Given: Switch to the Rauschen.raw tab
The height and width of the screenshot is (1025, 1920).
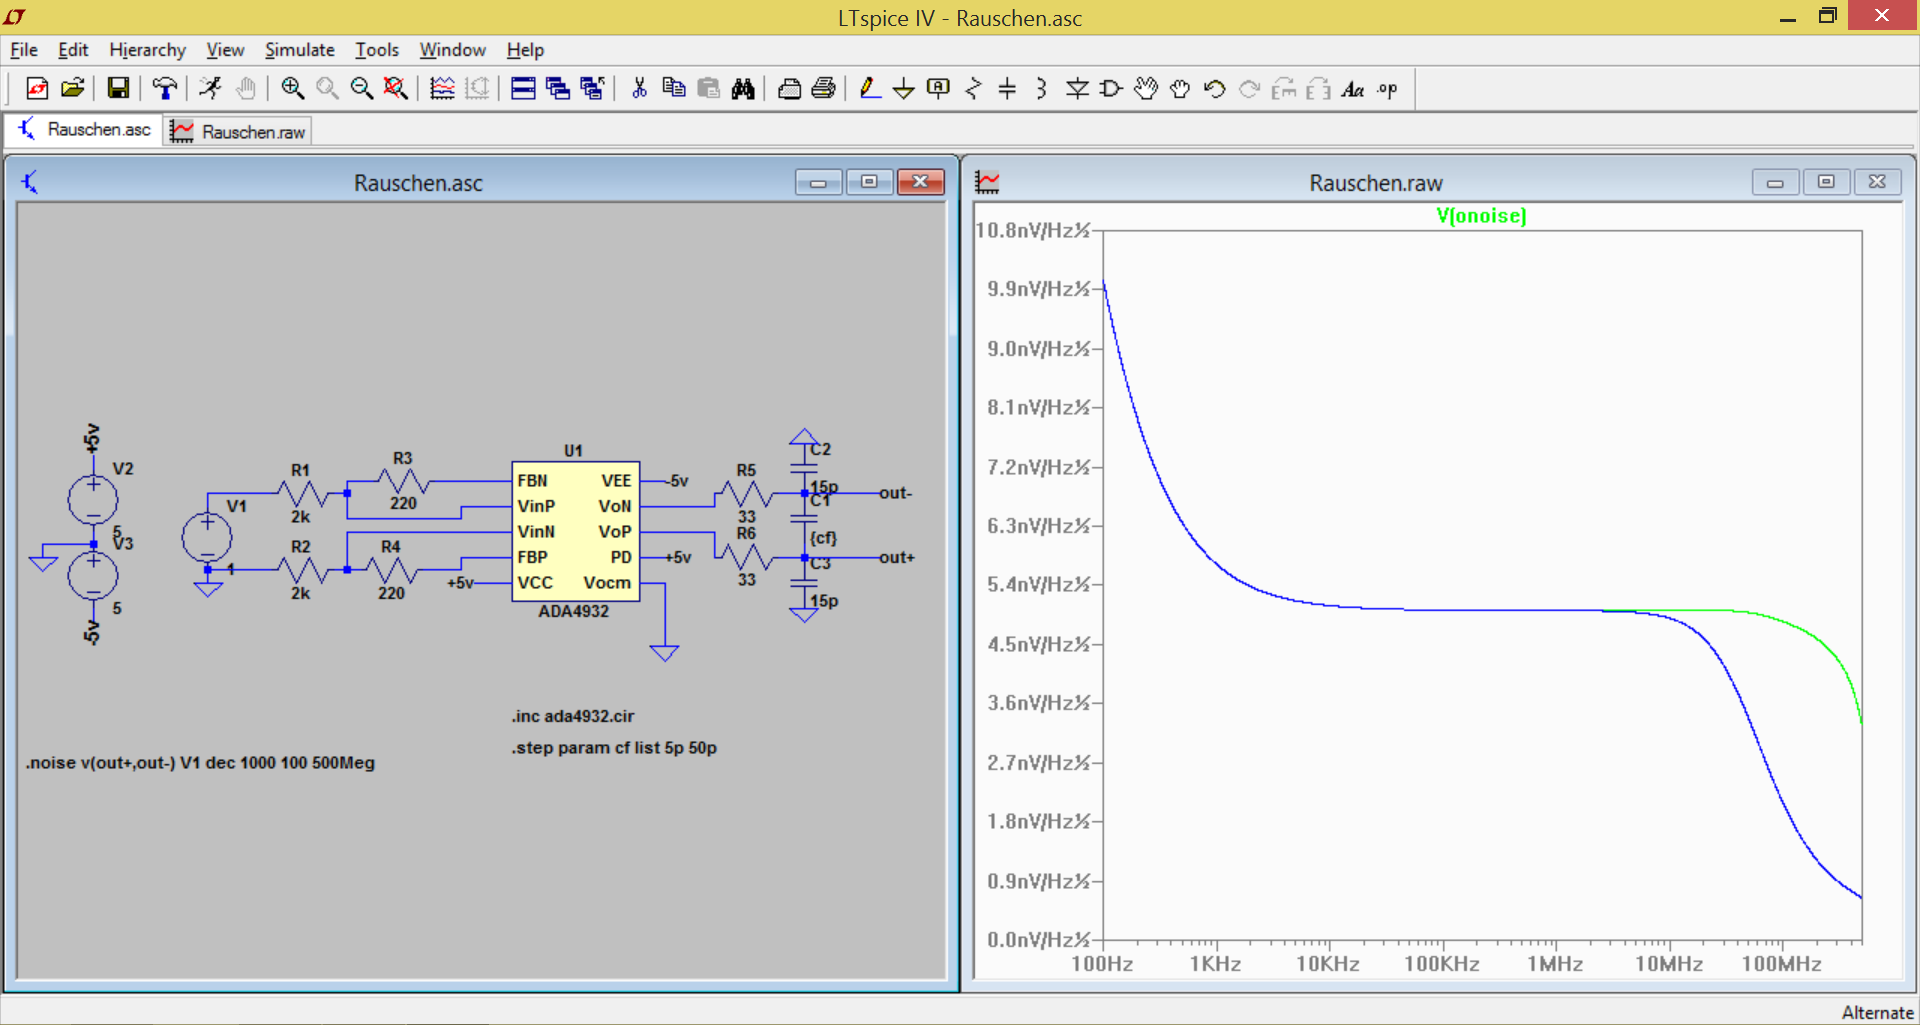Looking at the screenshot, I should pos(238,132).
